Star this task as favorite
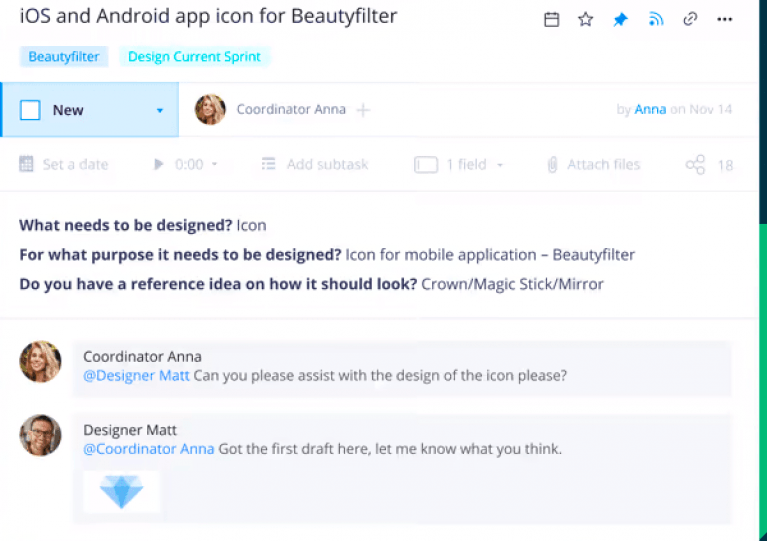 click(586, 19)
